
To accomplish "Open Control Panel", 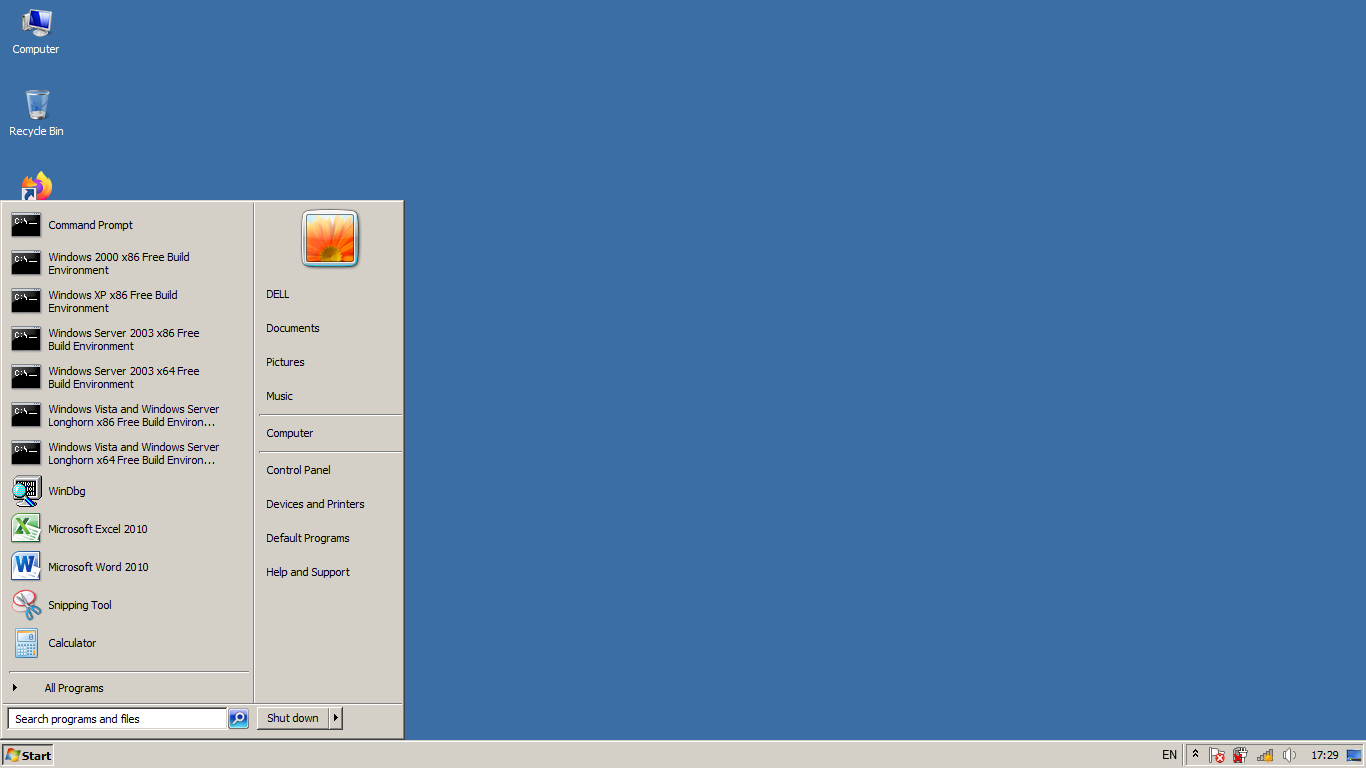I will tap(330, 470).
